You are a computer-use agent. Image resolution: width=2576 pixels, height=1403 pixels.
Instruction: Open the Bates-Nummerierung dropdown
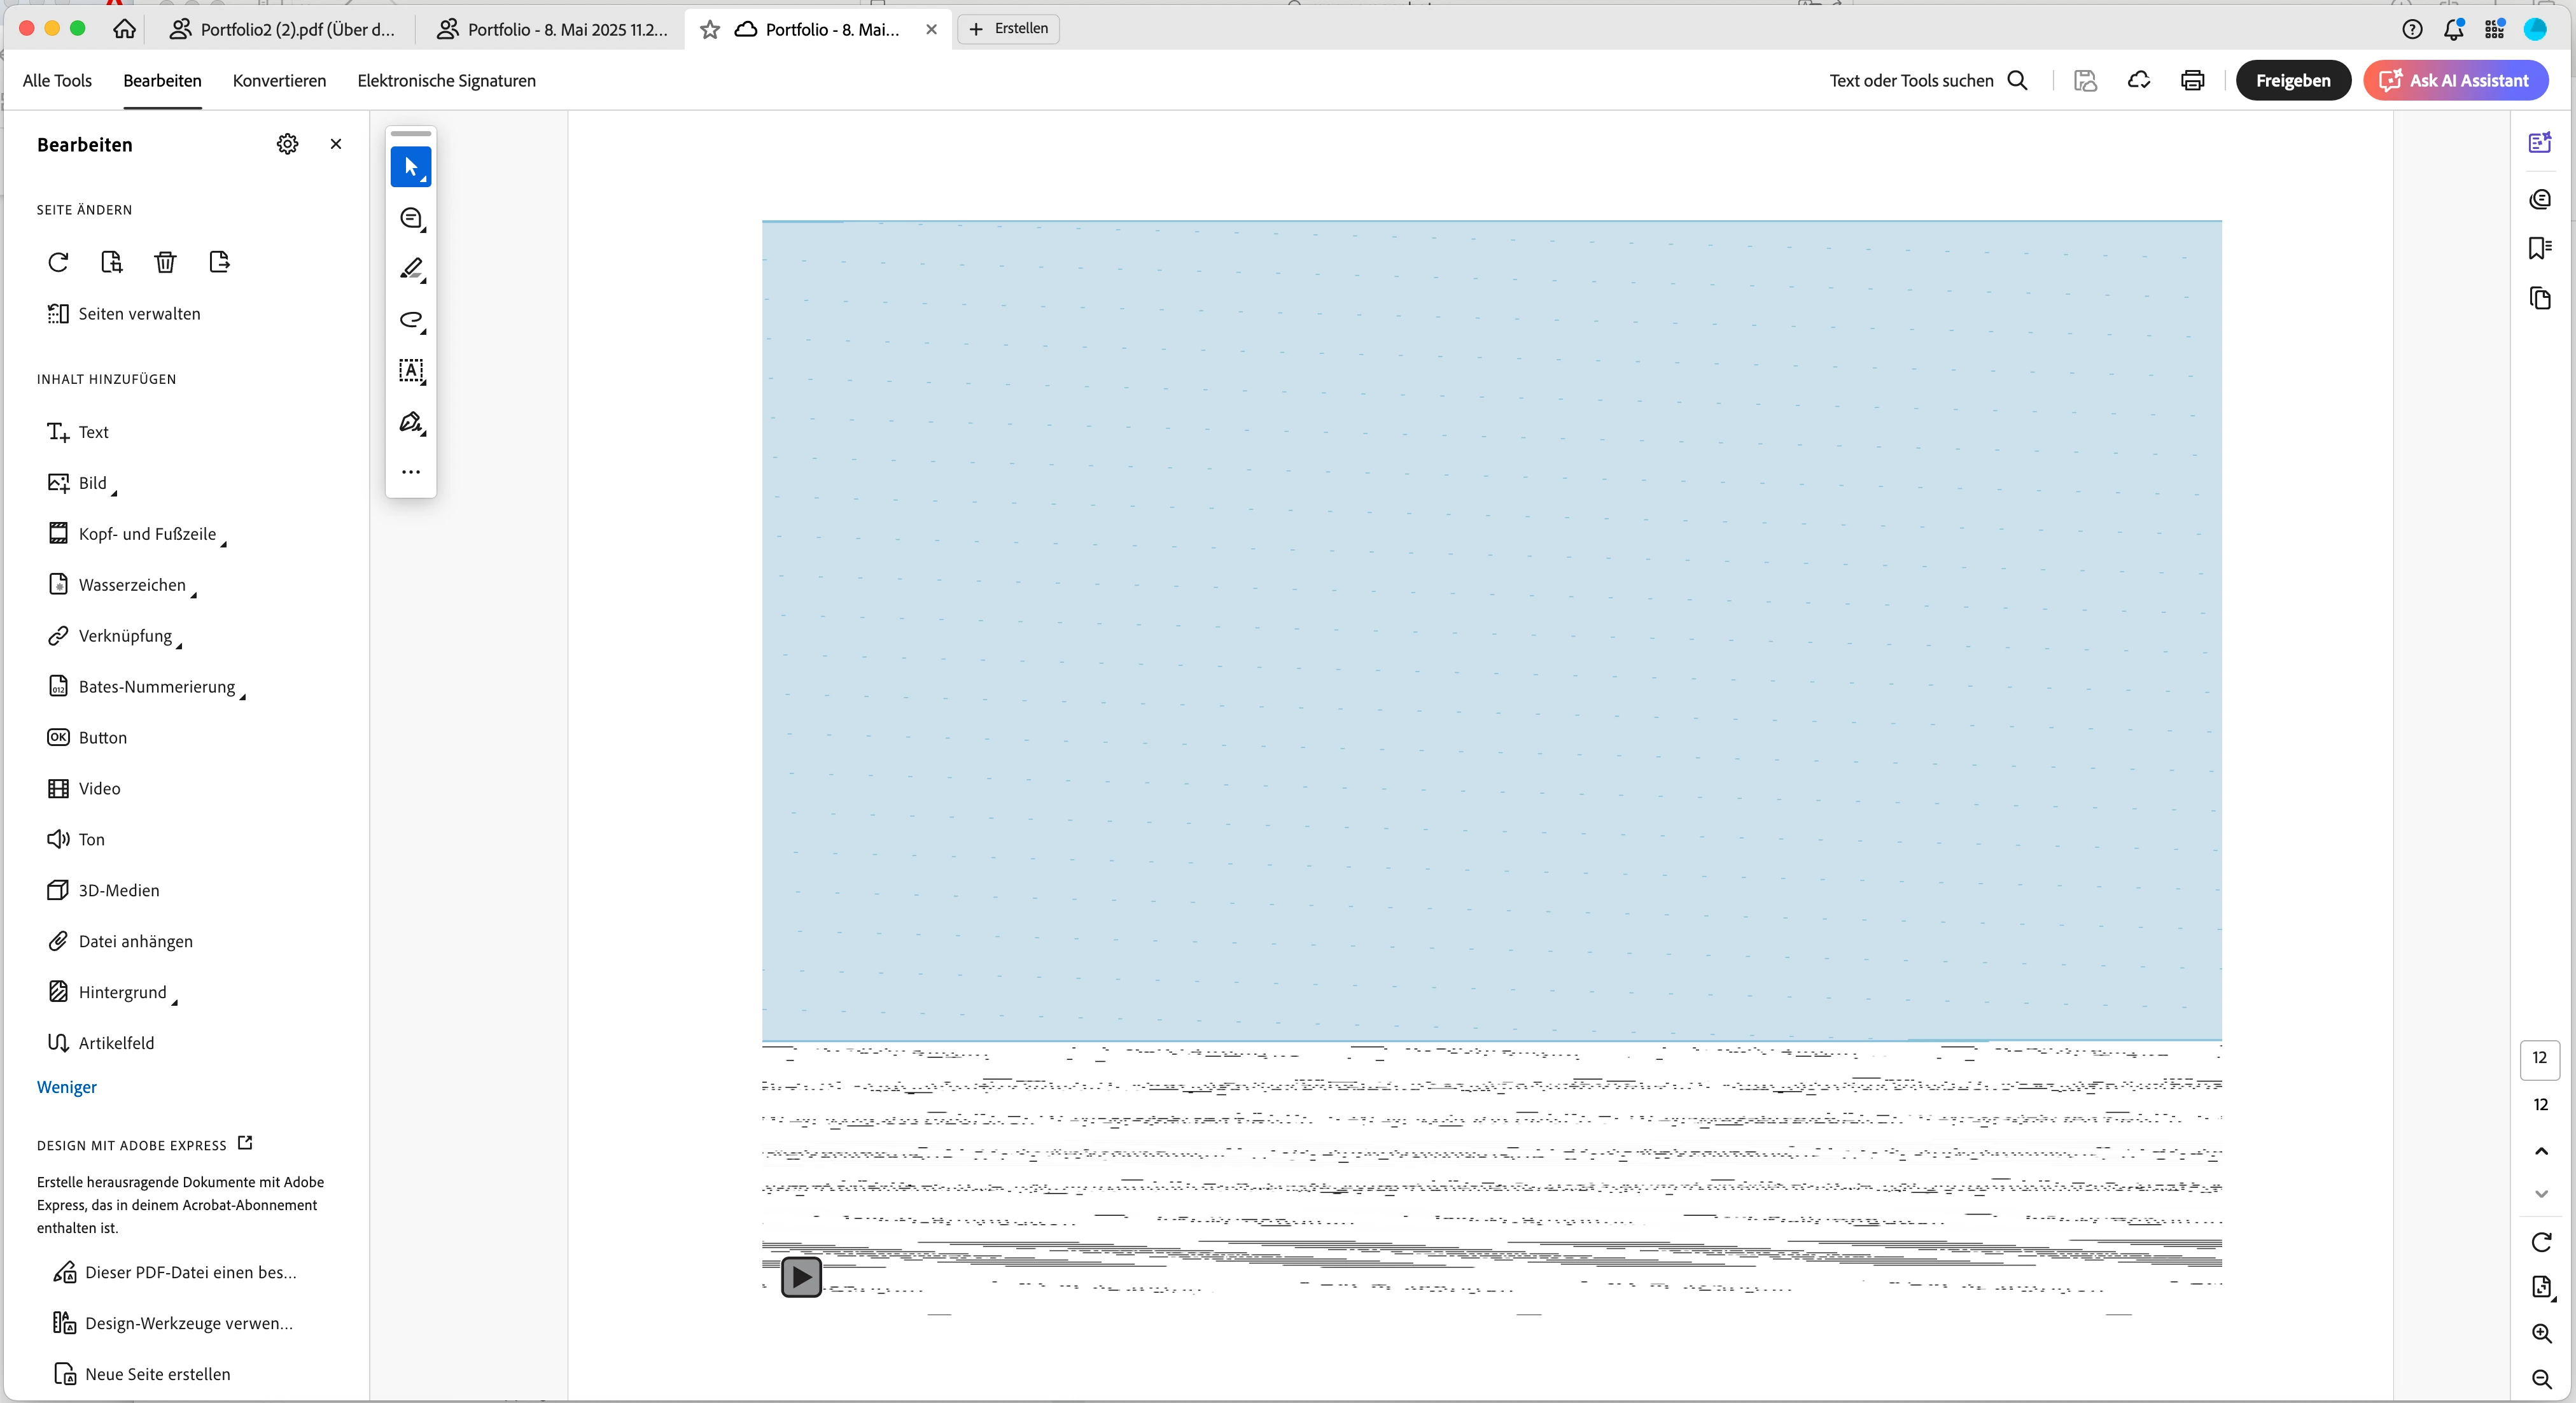point(156,687)
